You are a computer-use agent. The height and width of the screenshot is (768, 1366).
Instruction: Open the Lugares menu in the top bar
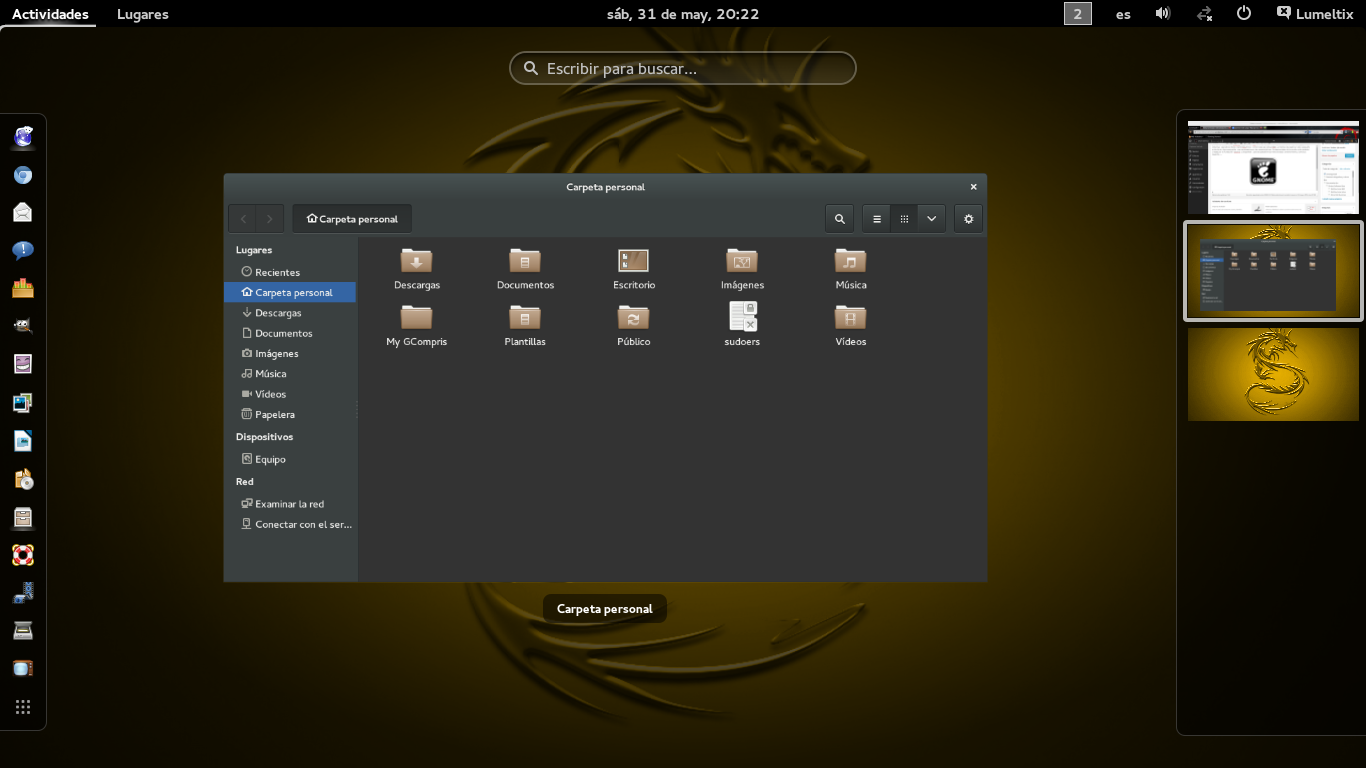point(142,14)
